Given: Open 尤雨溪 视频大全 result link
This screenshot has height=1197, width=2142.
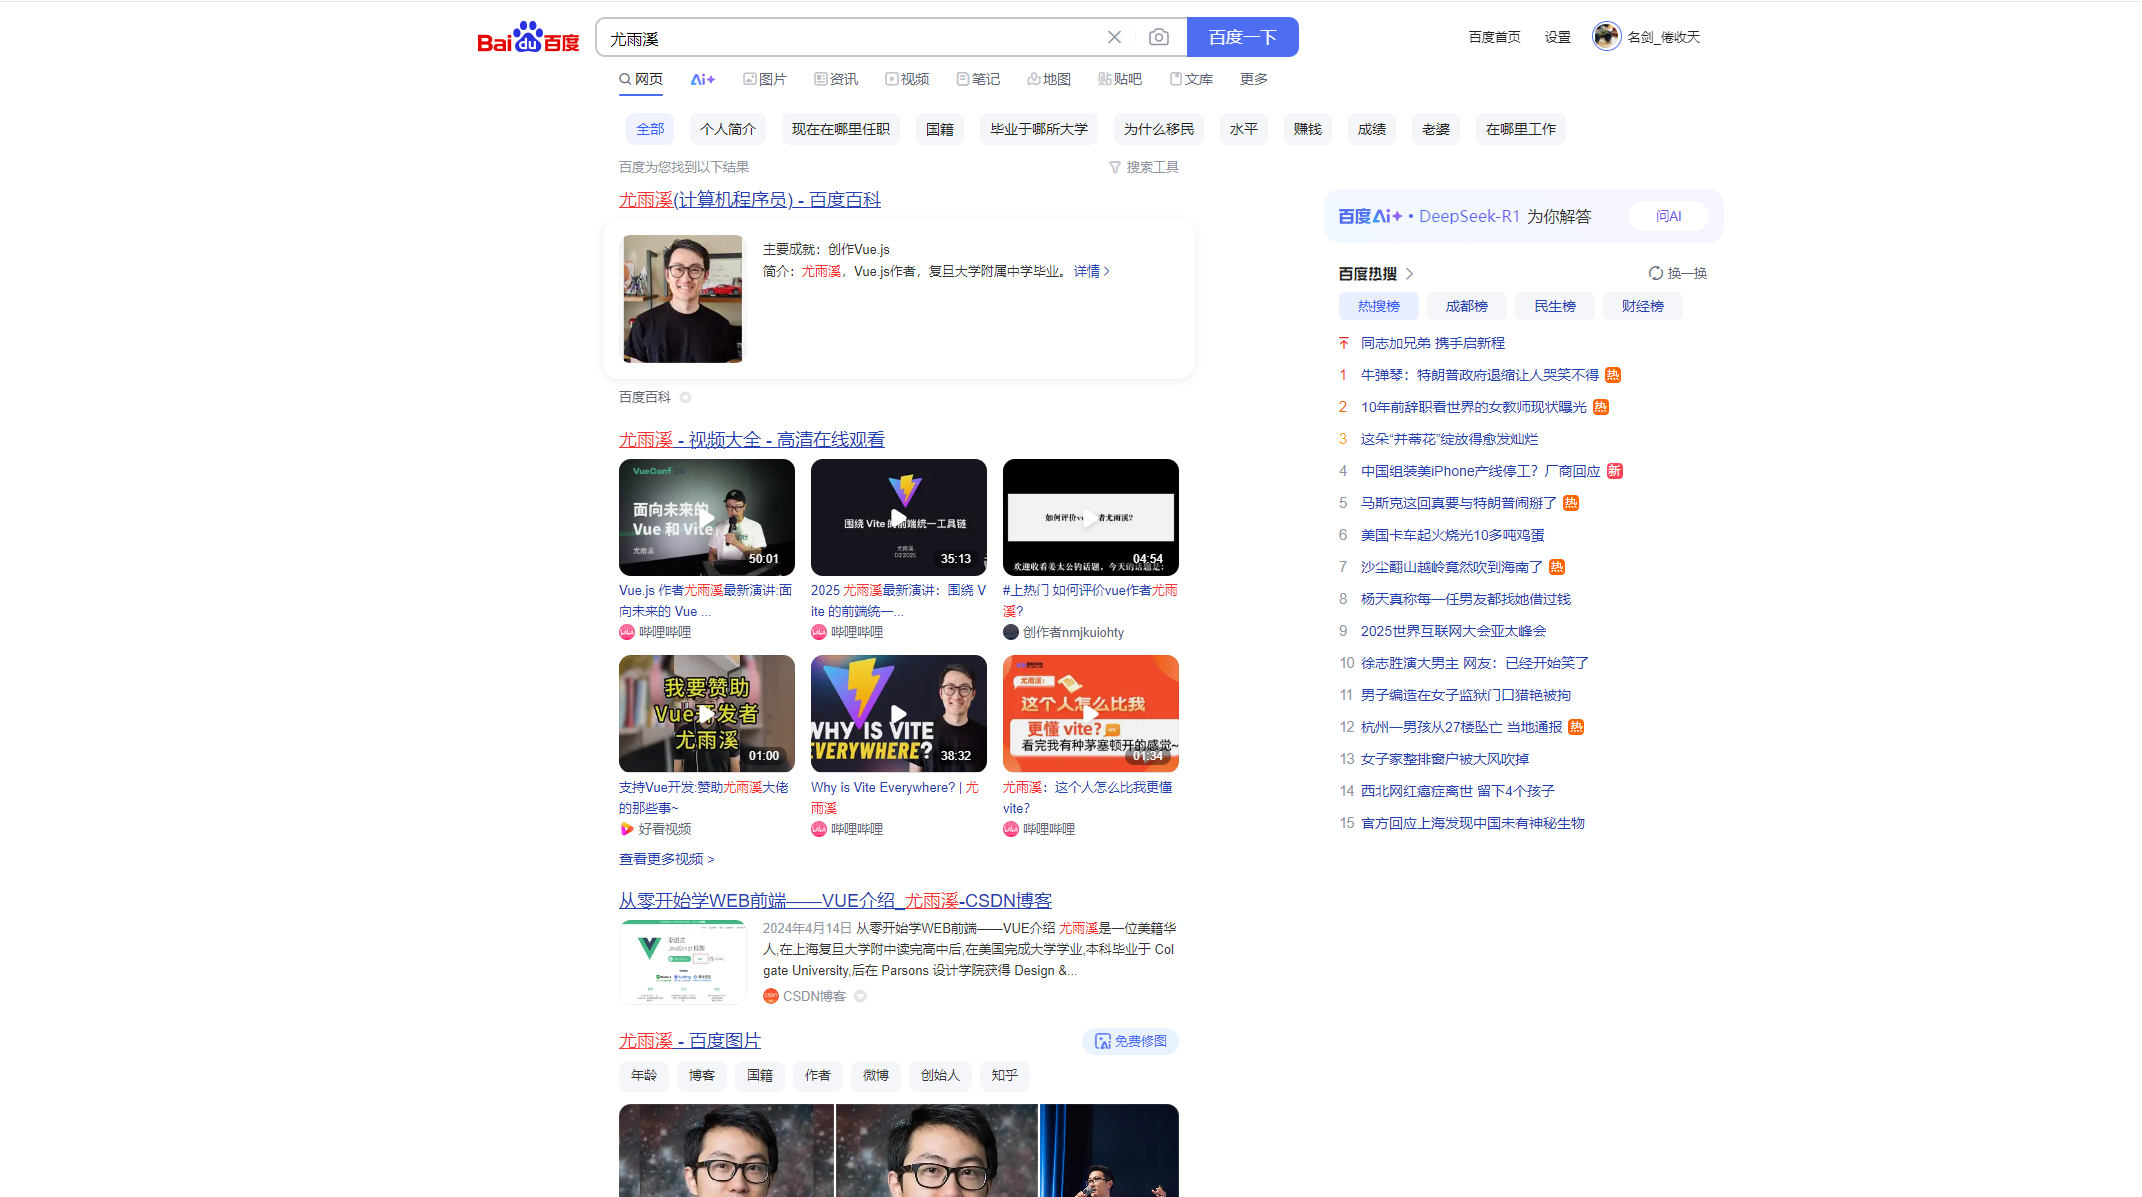Looking at the screenshot, I should pos(752,440).
